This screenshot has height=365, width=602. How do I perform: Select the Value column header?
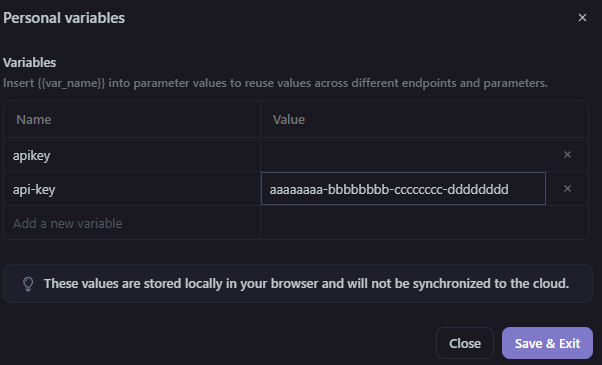tap(289, 120)
